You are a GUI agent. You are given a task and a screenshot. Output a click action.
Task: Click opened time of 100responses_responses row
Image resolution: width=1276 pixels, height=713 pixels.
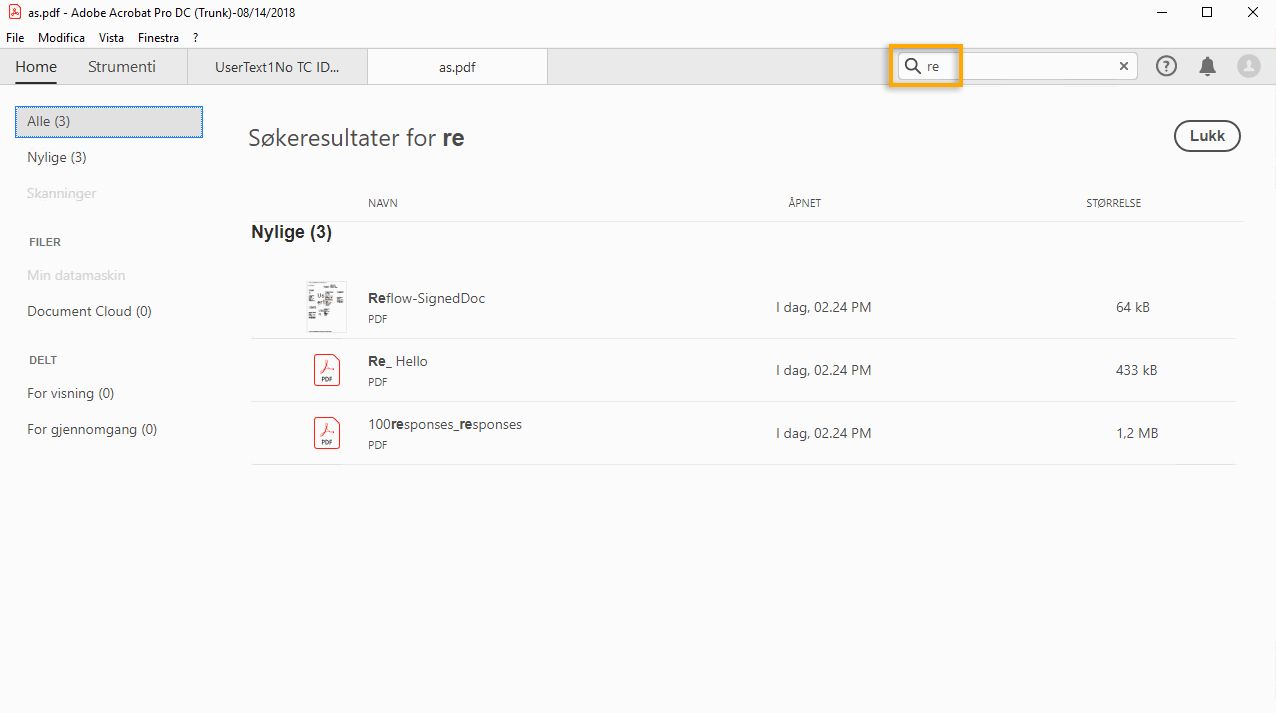[x=824, y=433]
